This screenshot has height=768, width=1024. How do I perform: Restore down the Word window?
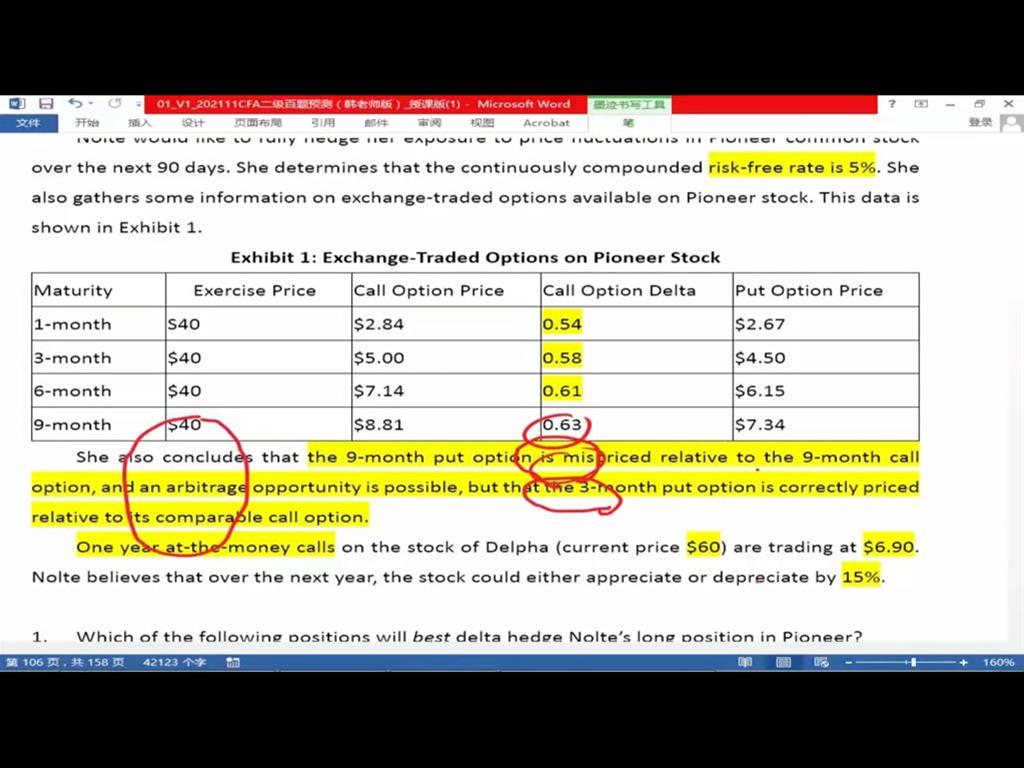click(x=979, y=104)
